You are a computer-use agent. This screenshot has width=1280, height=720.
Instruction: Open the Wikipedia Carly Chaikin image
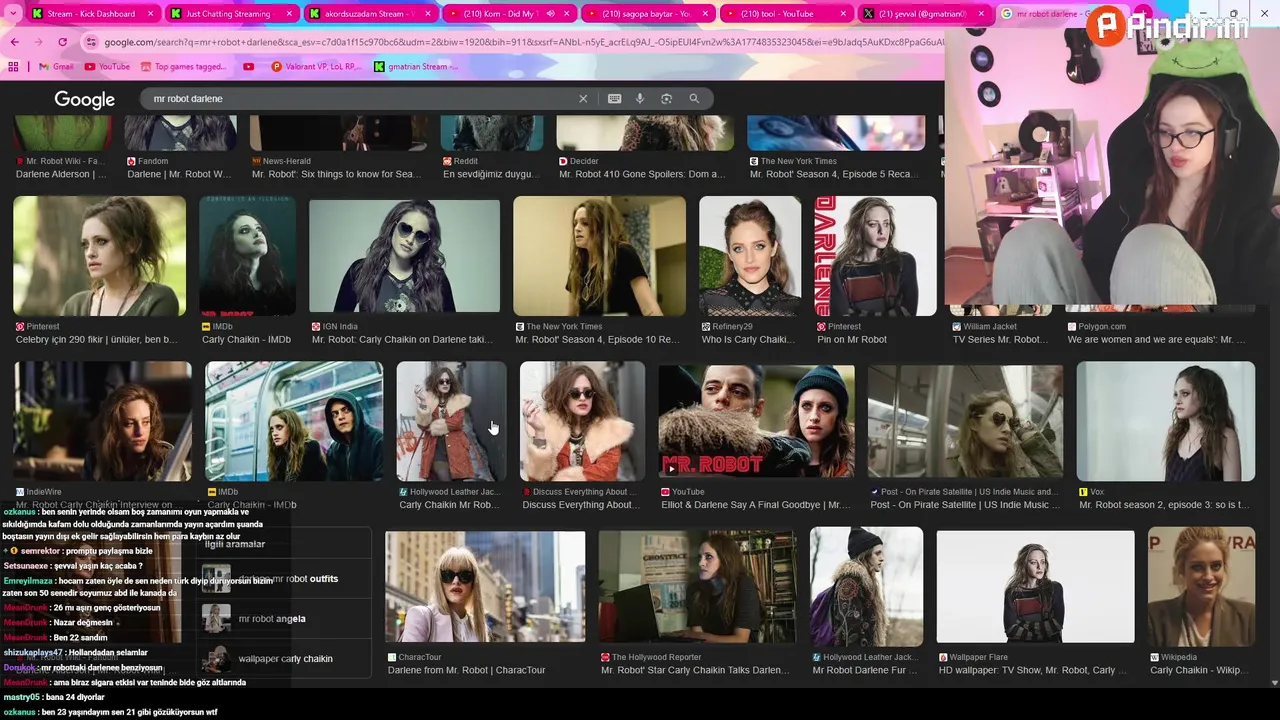pyautogui.click(x=1201, y=586)
